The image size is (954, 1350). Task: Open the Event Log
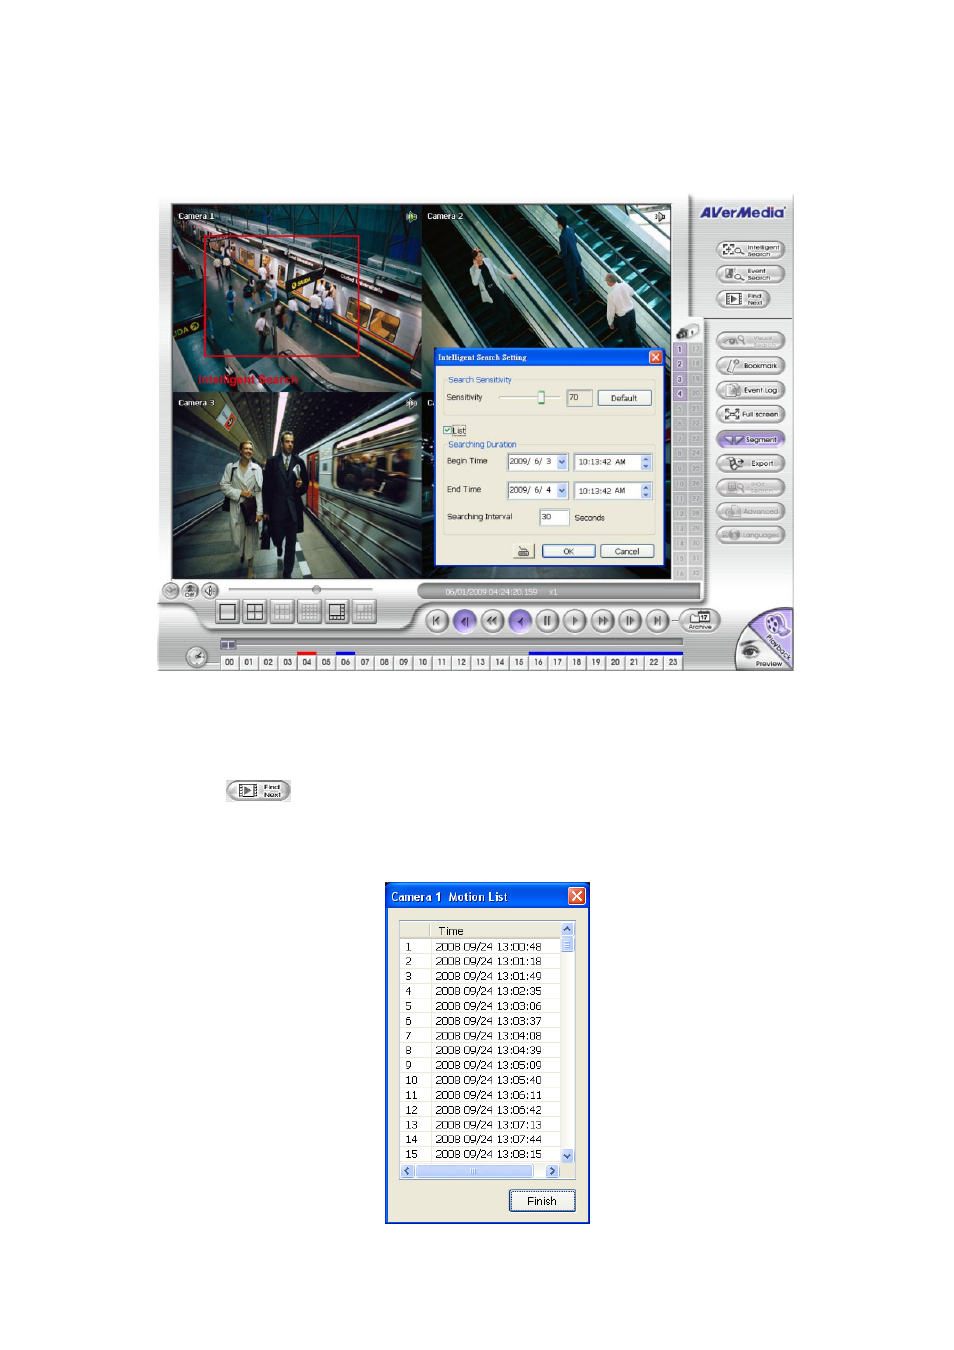click(751, 390)
